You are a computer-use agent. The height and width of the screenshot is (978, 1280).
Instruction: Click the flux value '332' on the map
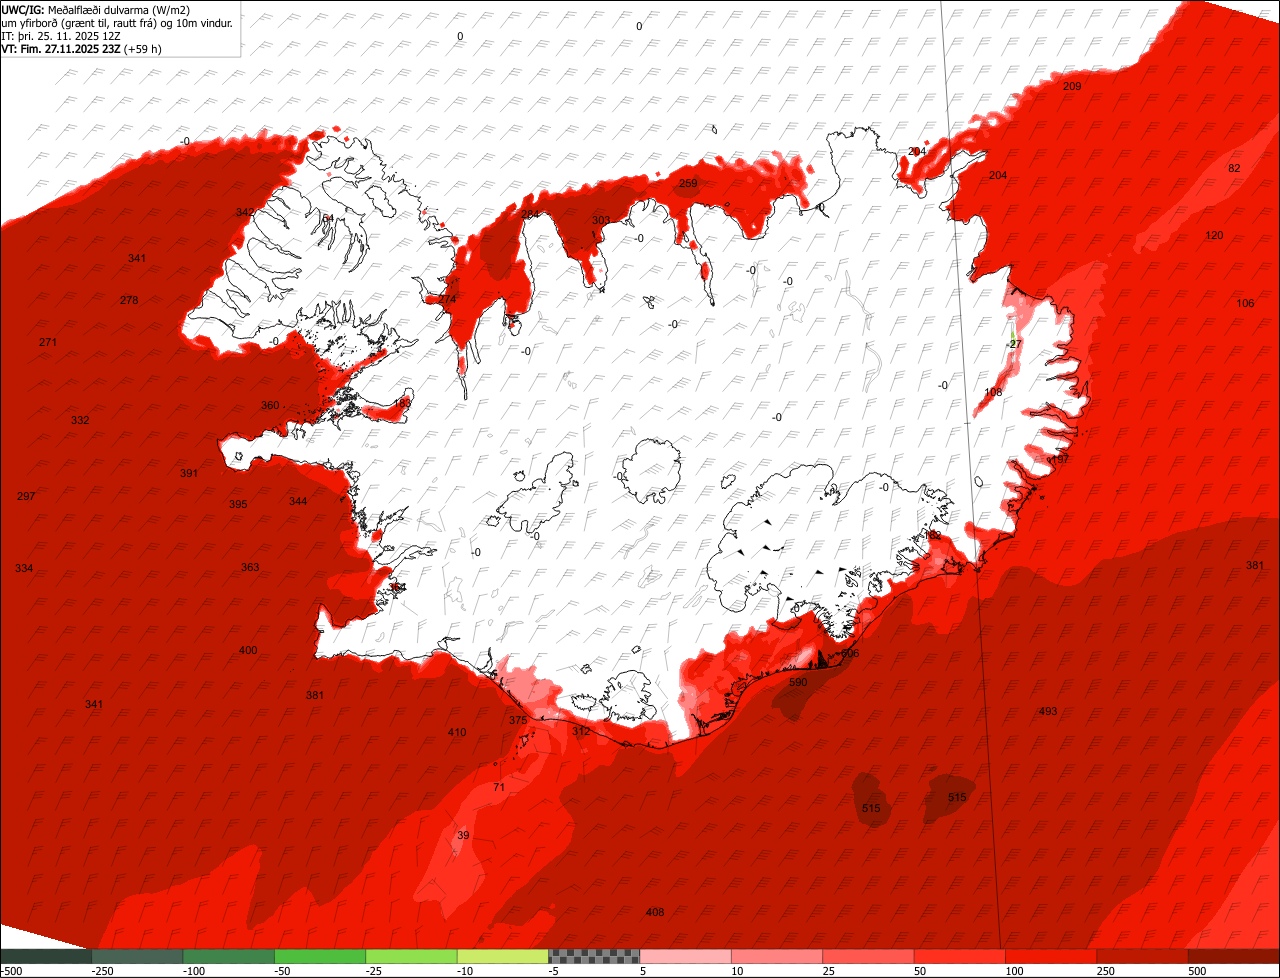tap(80, 420)
